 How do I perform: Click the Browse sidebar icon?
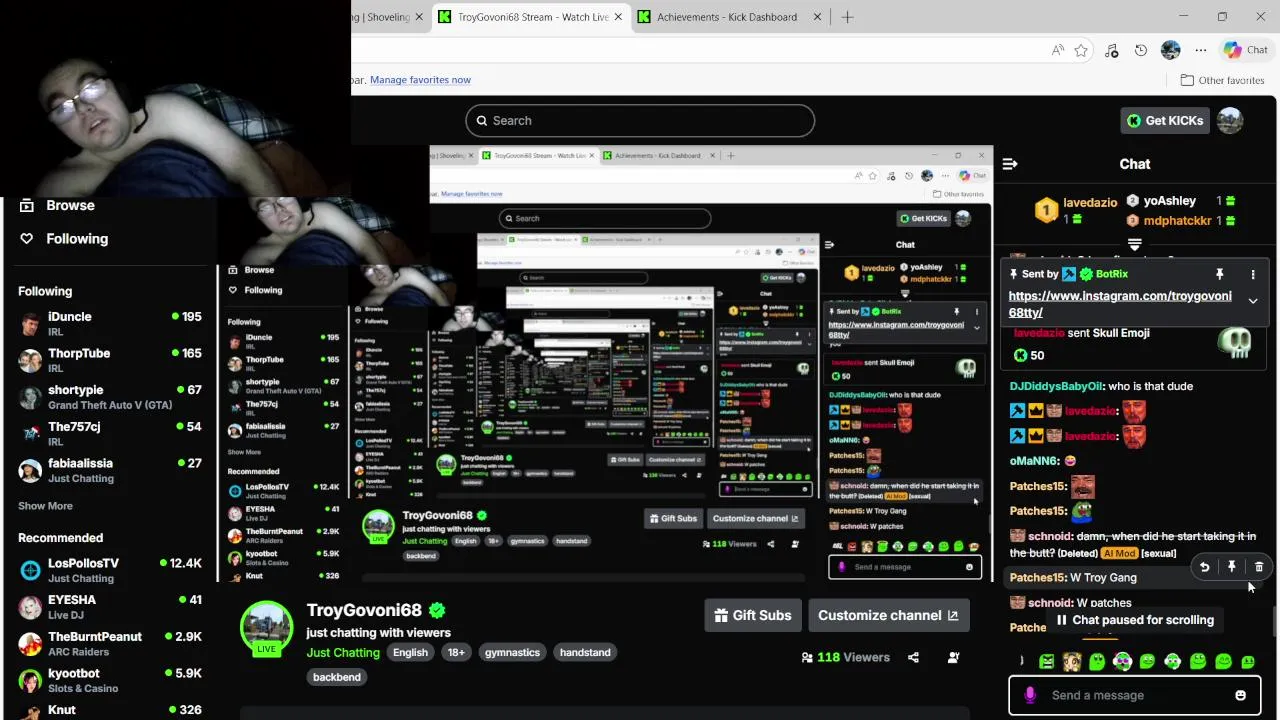click(x=27, y=205)
